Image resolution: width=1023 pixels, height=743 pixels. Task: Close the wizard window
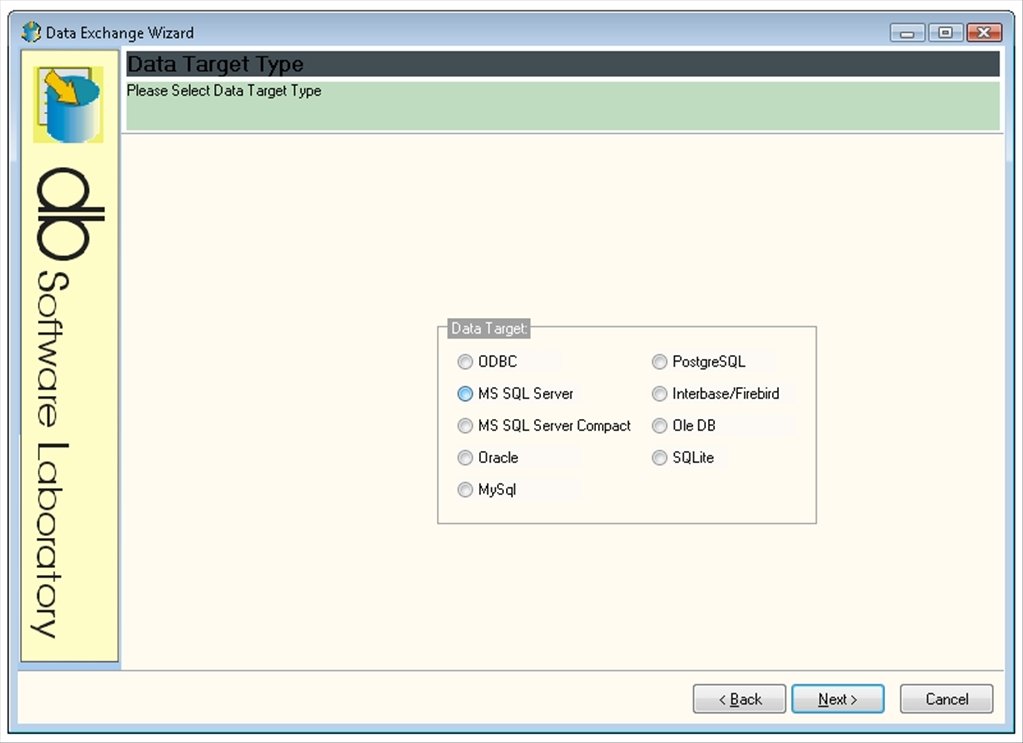984,32
